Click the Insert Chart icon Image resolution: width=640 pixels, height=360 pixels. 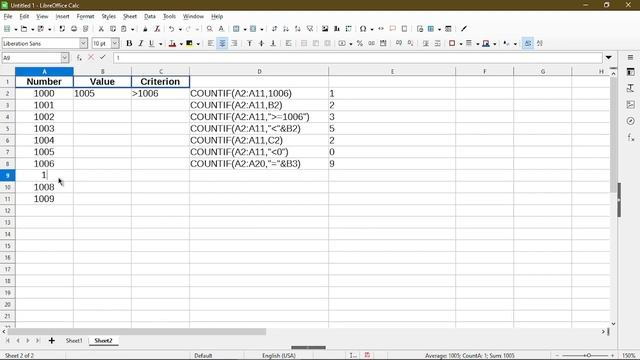coord(337,29)
